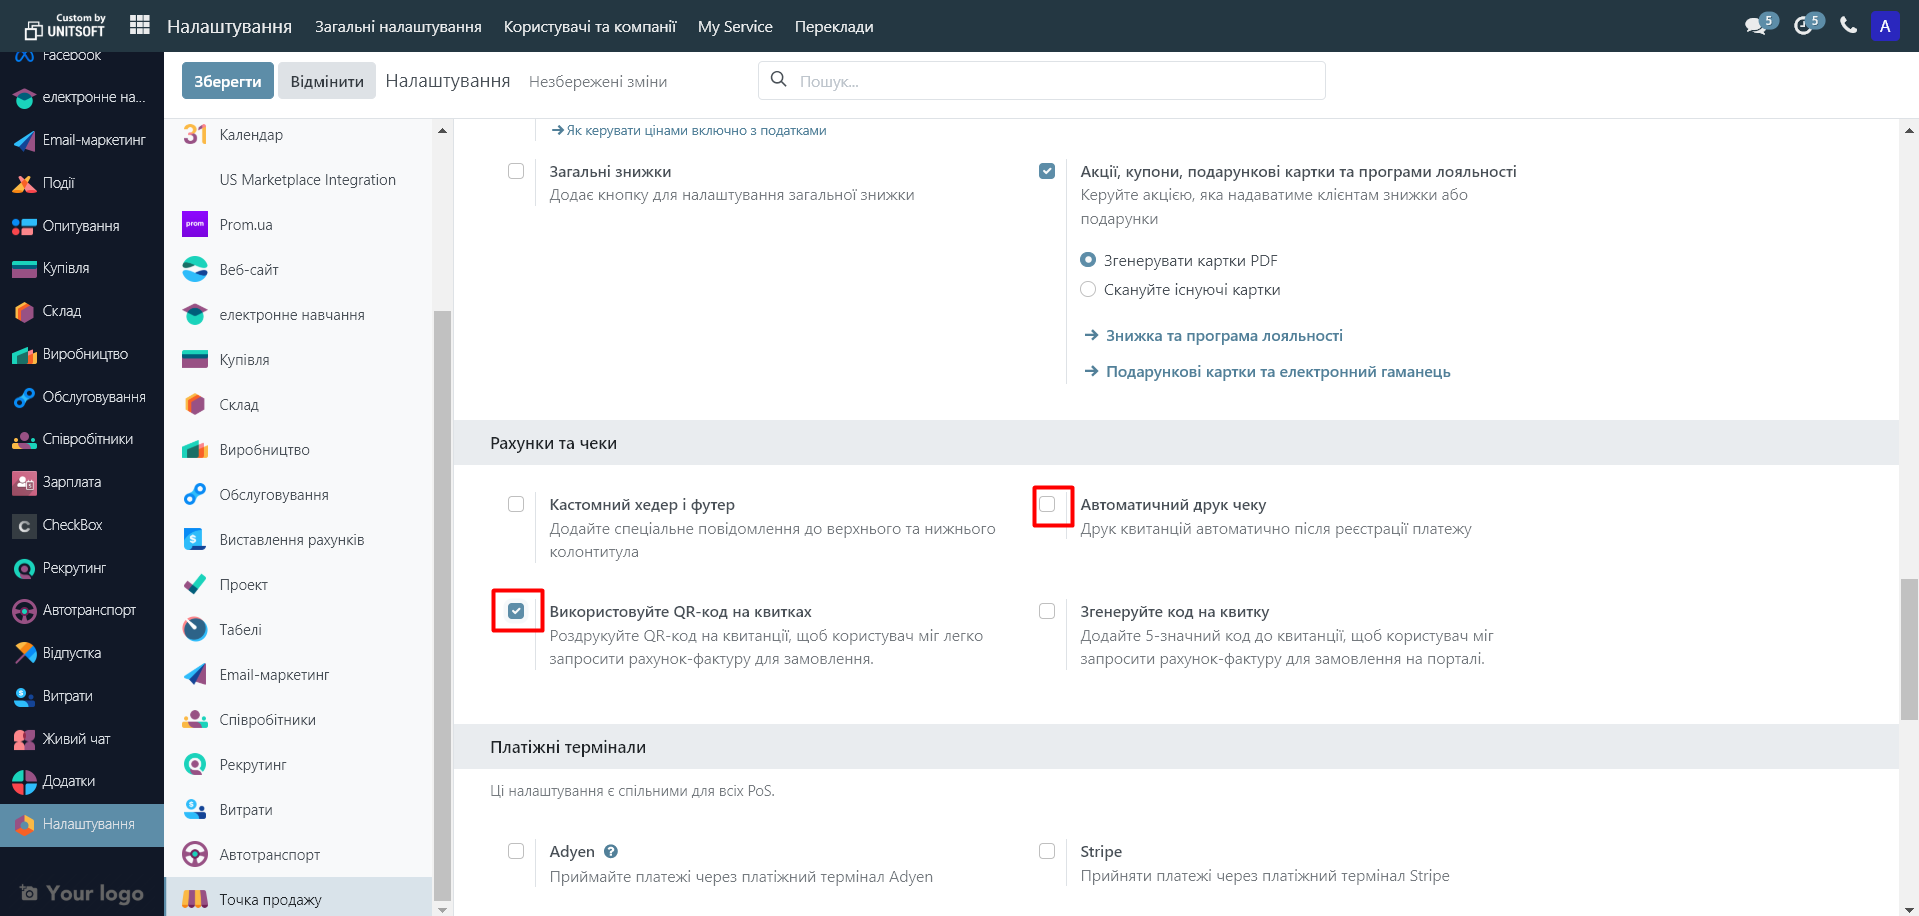This screenshot has height=916, width=1919.
Task: Open Події app in dark sidebar
Action: pos(82,183)
